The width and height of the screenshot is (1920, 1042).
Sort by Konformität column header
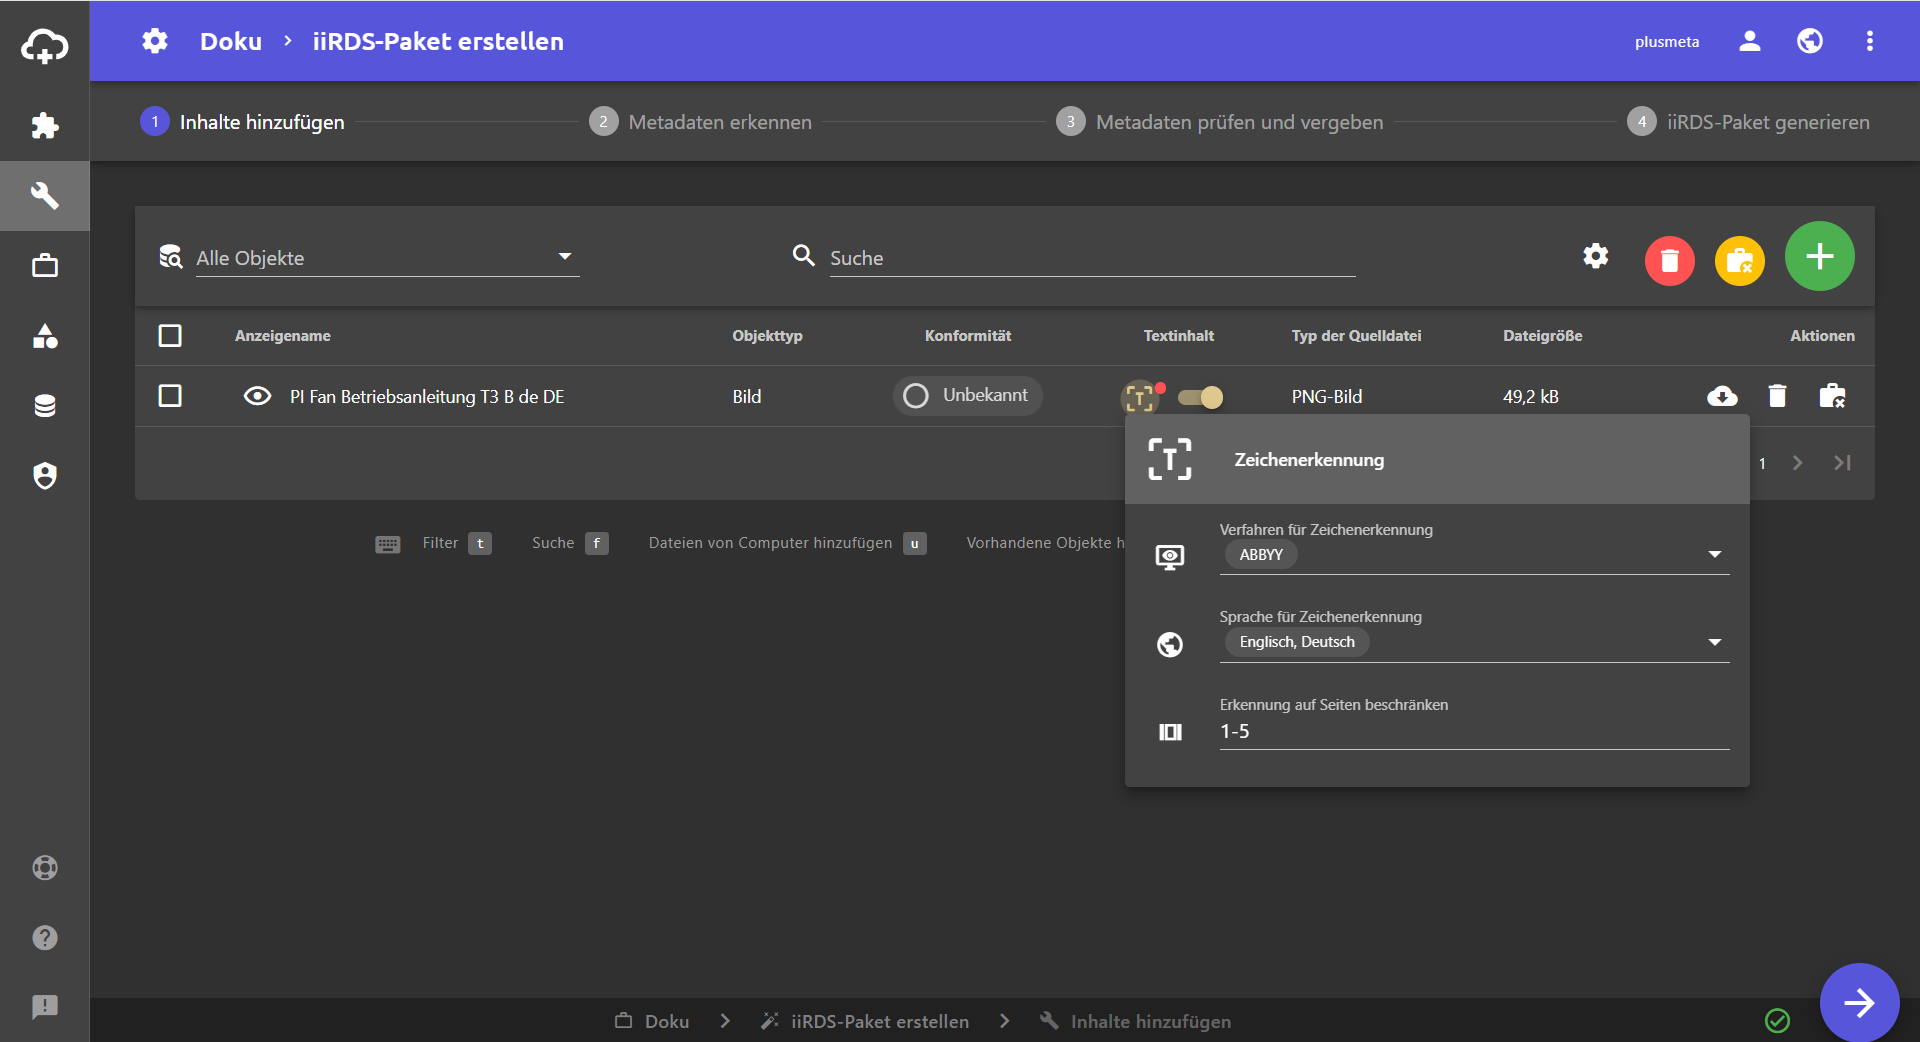968,336
